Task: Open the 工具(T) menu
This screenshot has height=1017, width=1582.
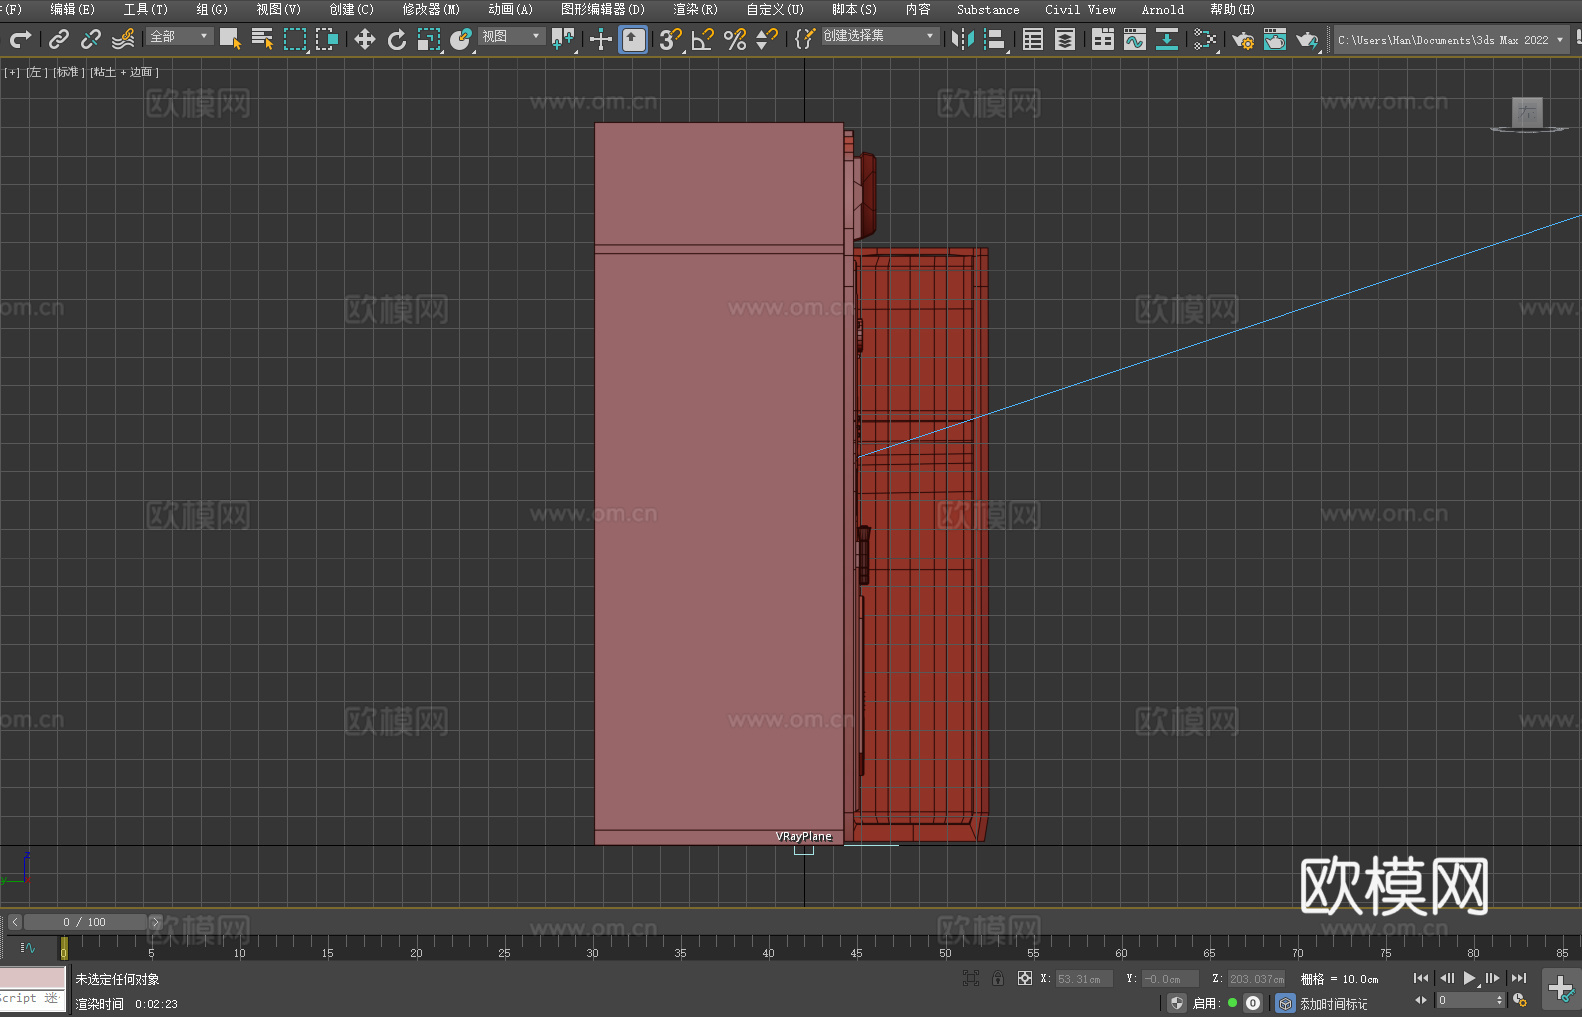Action: click(145, 9)
